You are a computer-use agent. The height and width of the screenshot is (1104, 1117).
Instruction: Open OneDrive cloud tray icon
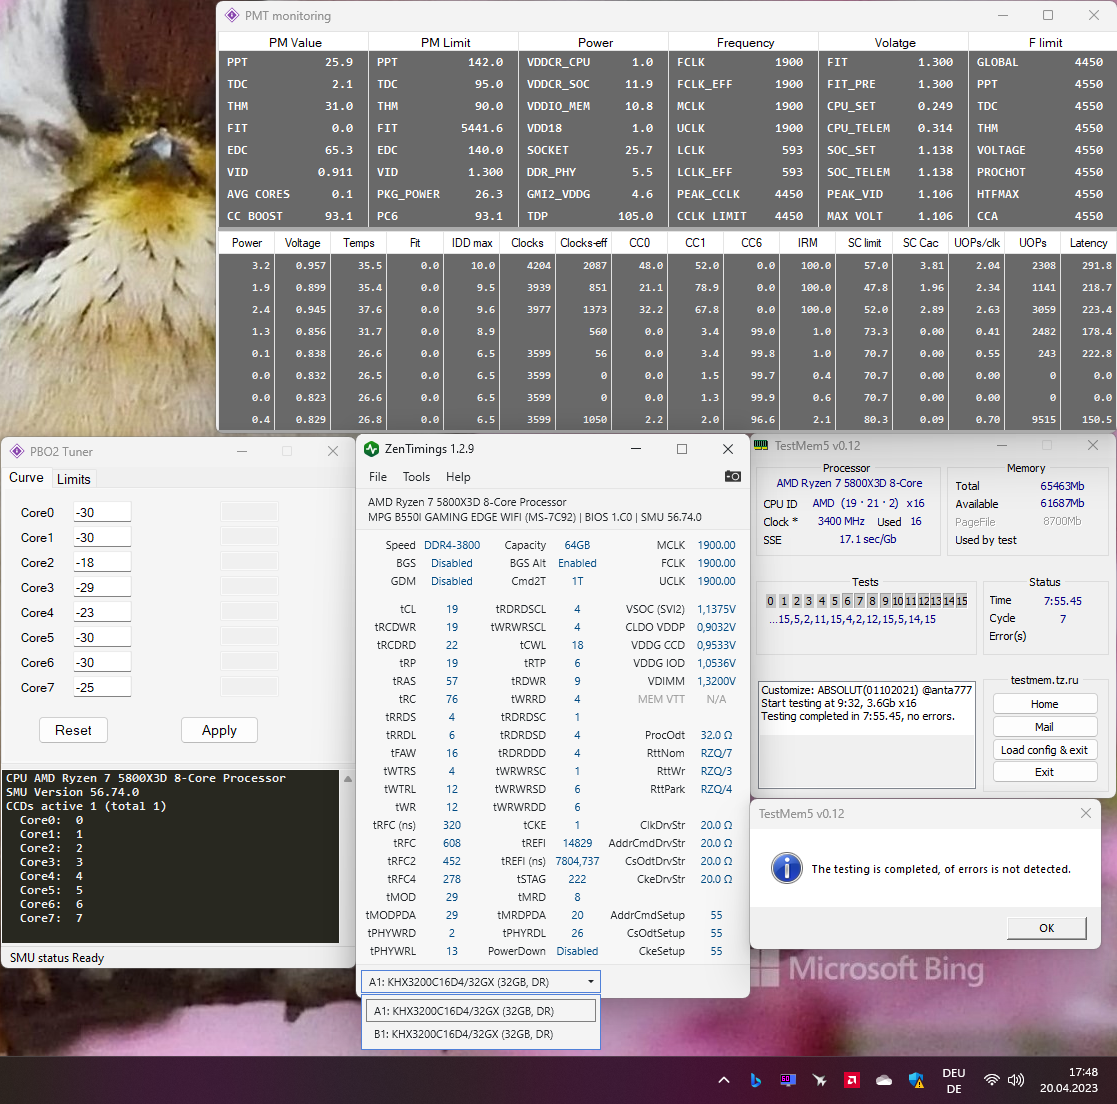[883, 1080]
